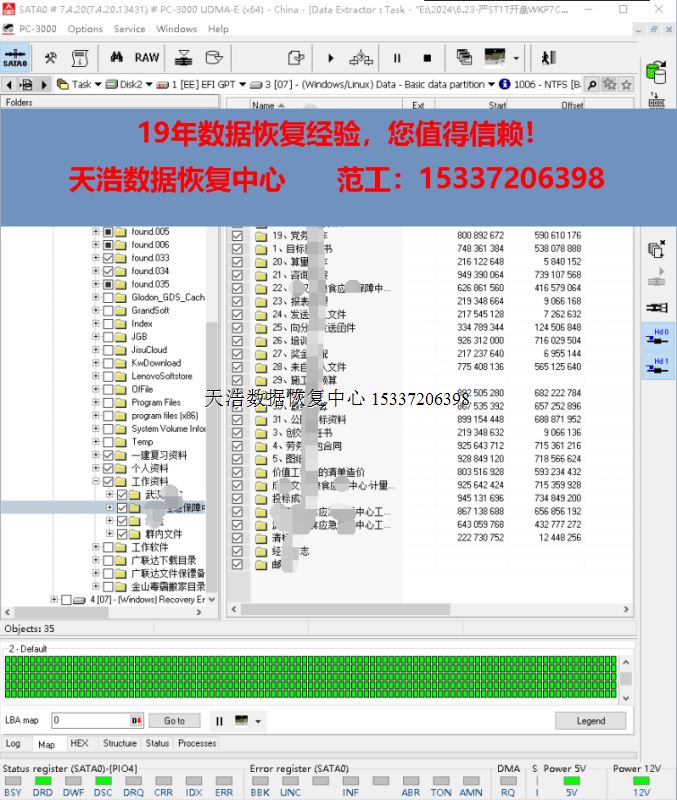Image resolution: width=677 pixels, height=800 pixels.
Task: Click the SATA0 port icon in toolbar
Action: tap(15, 57)
